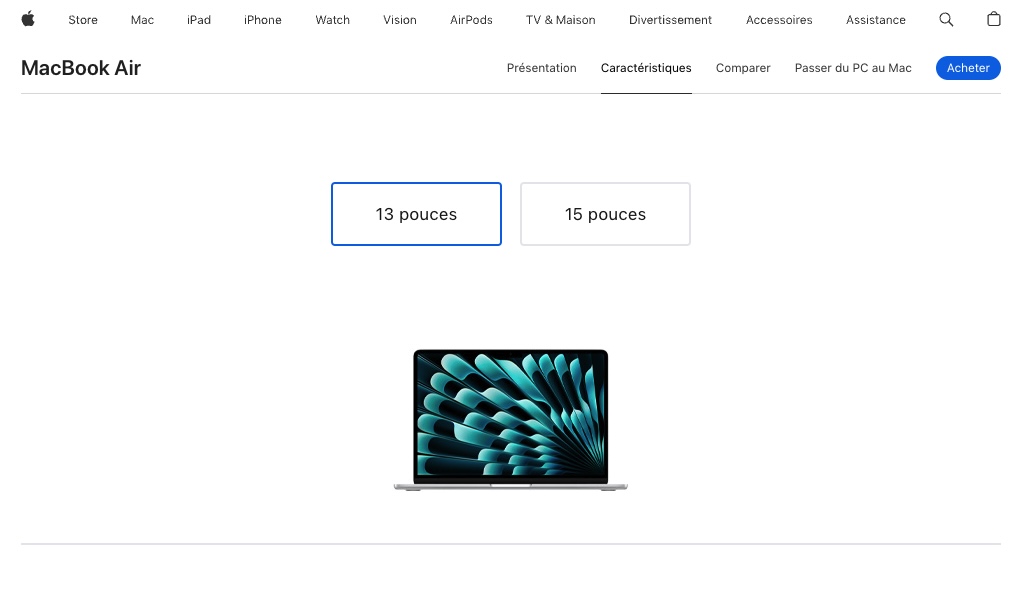
Task: Switch to the Comparer tab
Action: 742,68
